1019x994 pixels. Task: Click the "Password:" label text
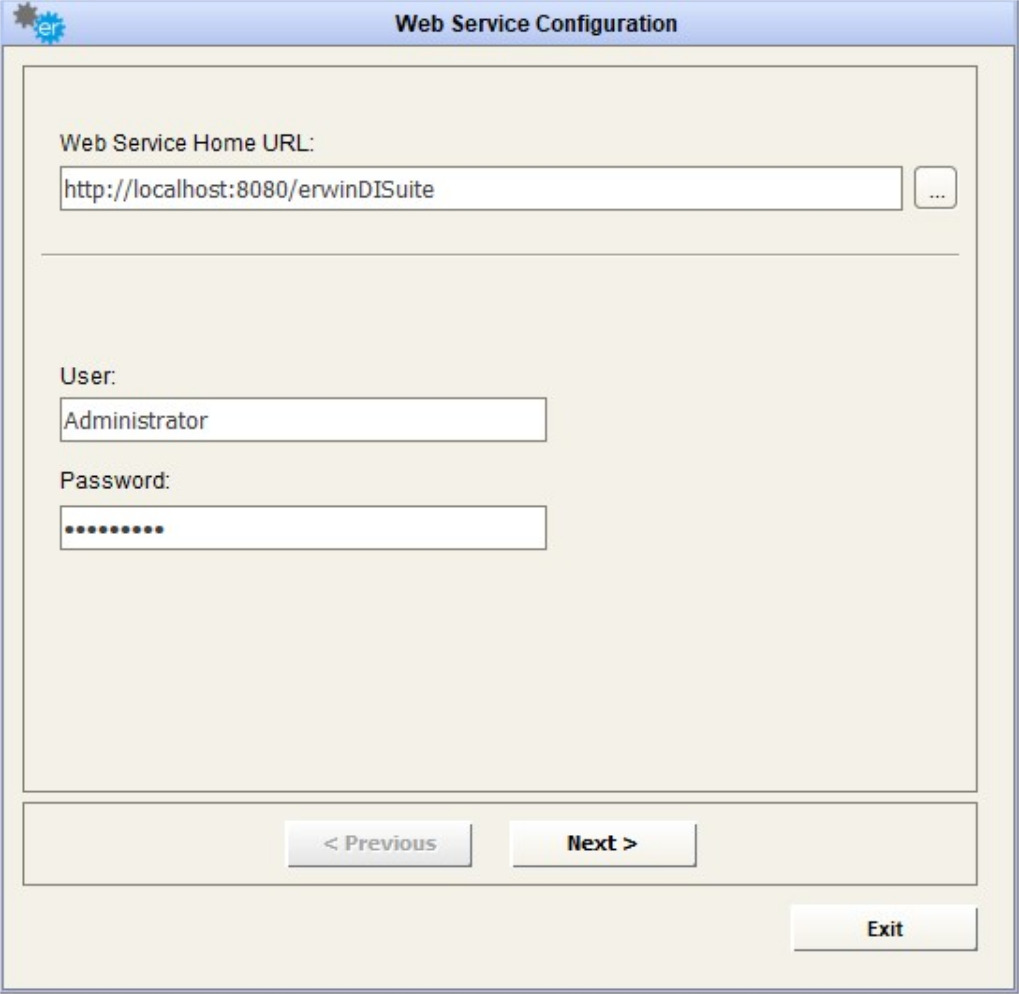[116, 480]
